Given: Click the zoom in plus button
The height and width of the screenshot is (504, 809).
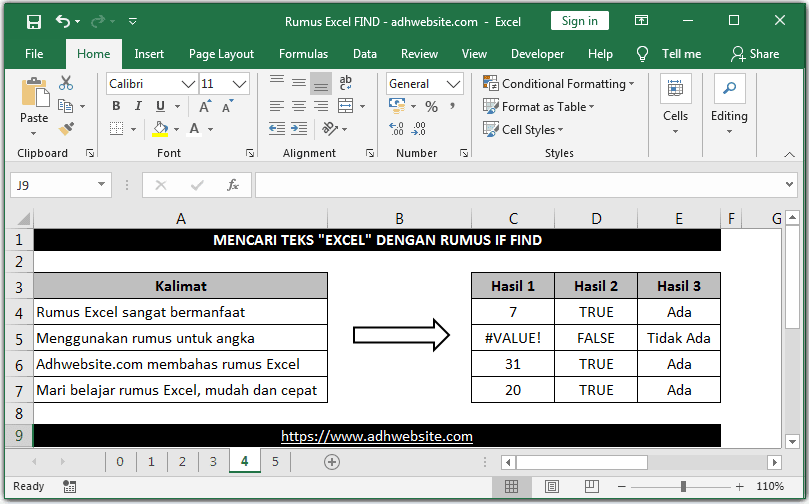Looking at the screenshot, I should pos(740,486).
